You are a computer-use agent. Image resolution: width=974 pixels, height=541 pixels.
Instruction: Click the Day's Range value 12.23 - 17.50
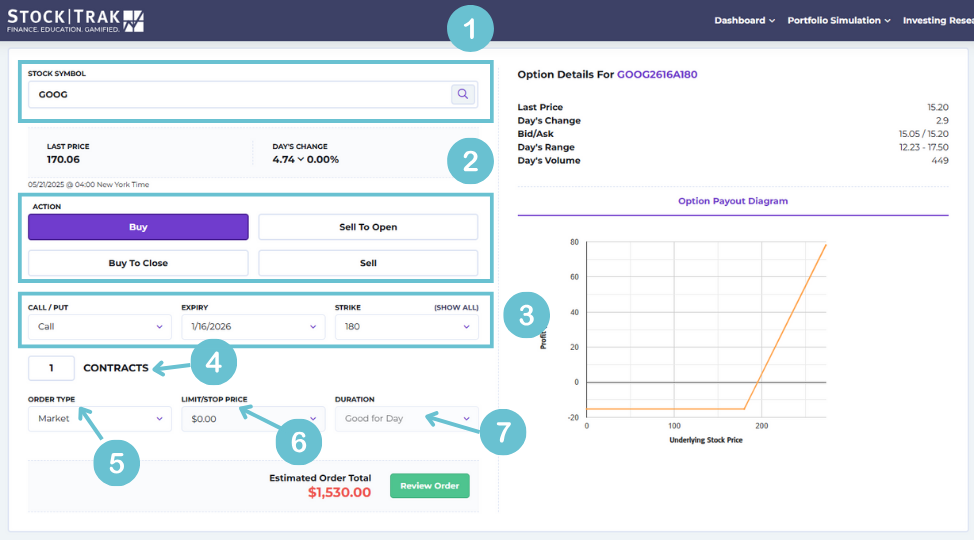point(924,147)
